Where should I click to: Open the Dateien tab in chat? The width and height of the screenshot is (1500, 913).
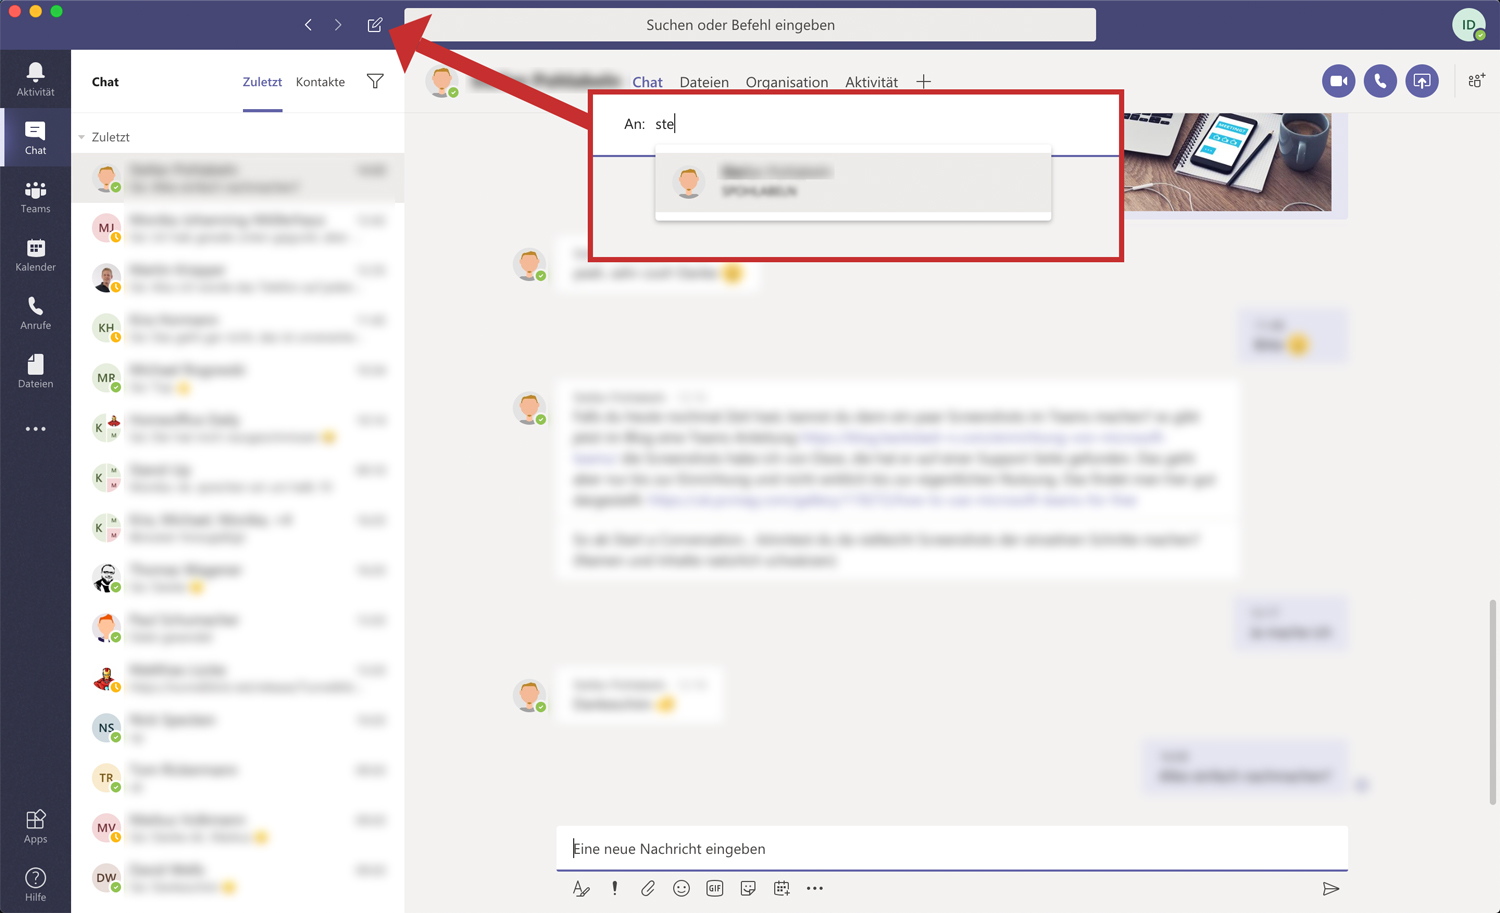pos(704,82)
